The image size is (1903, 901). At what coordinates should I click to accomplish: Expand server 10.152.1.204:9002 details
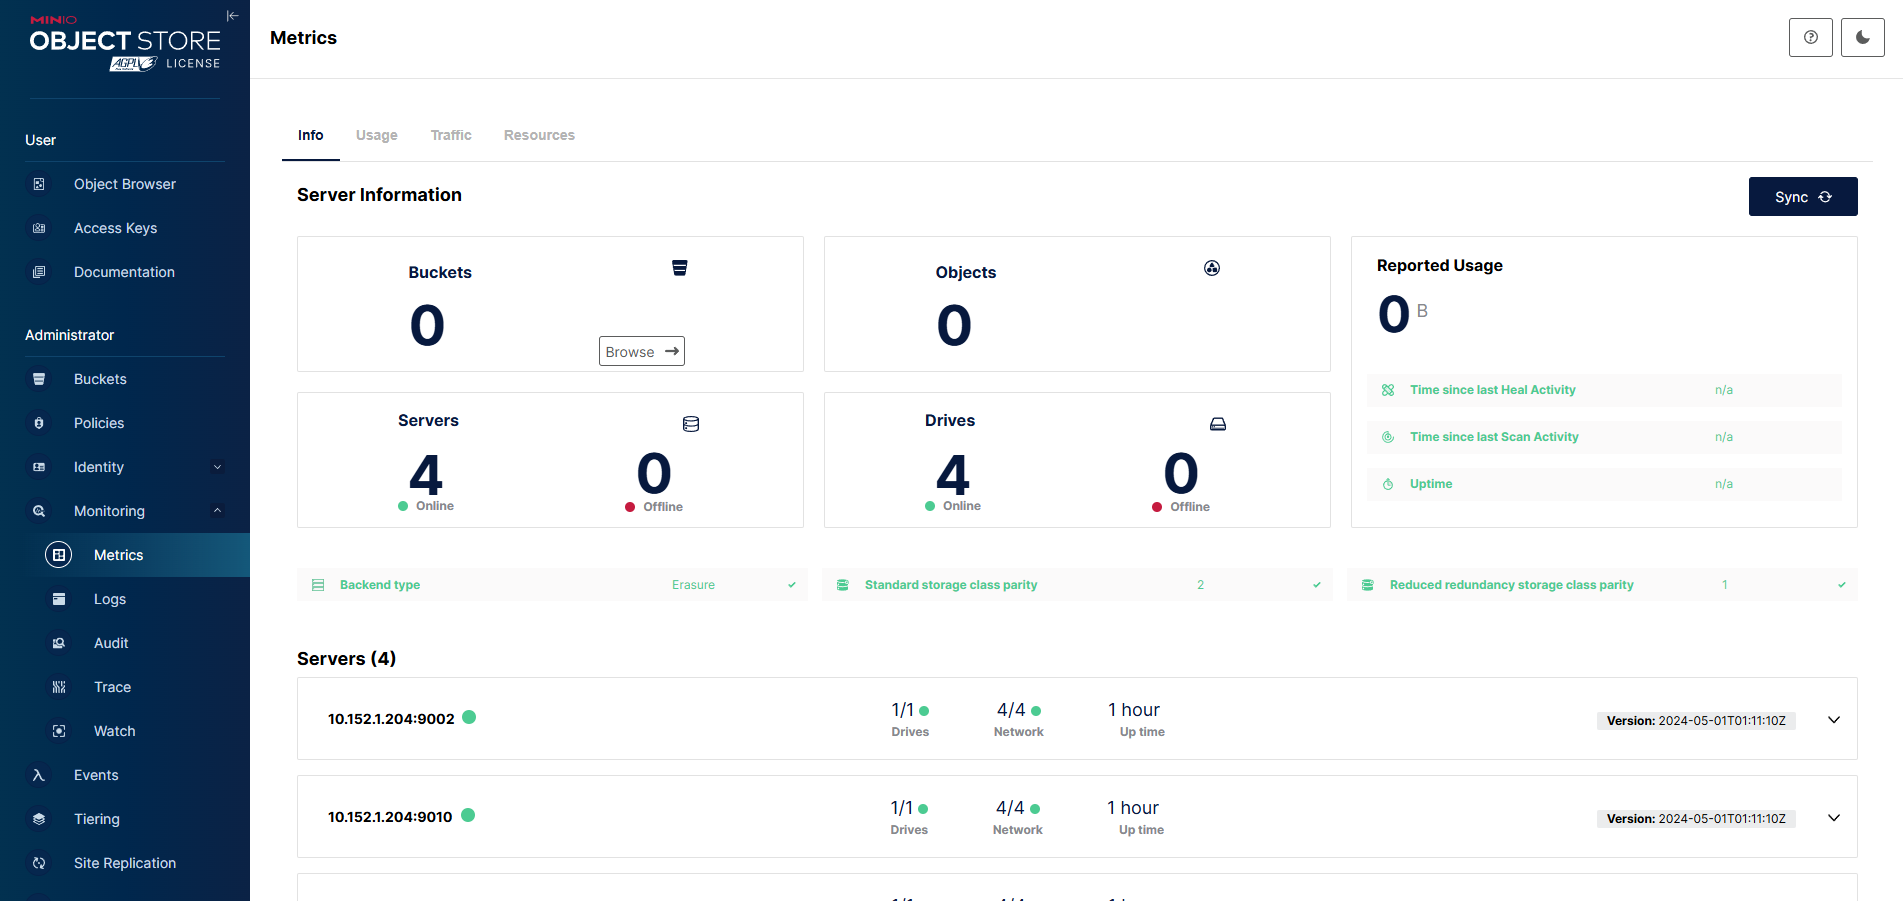[1833, 720]
